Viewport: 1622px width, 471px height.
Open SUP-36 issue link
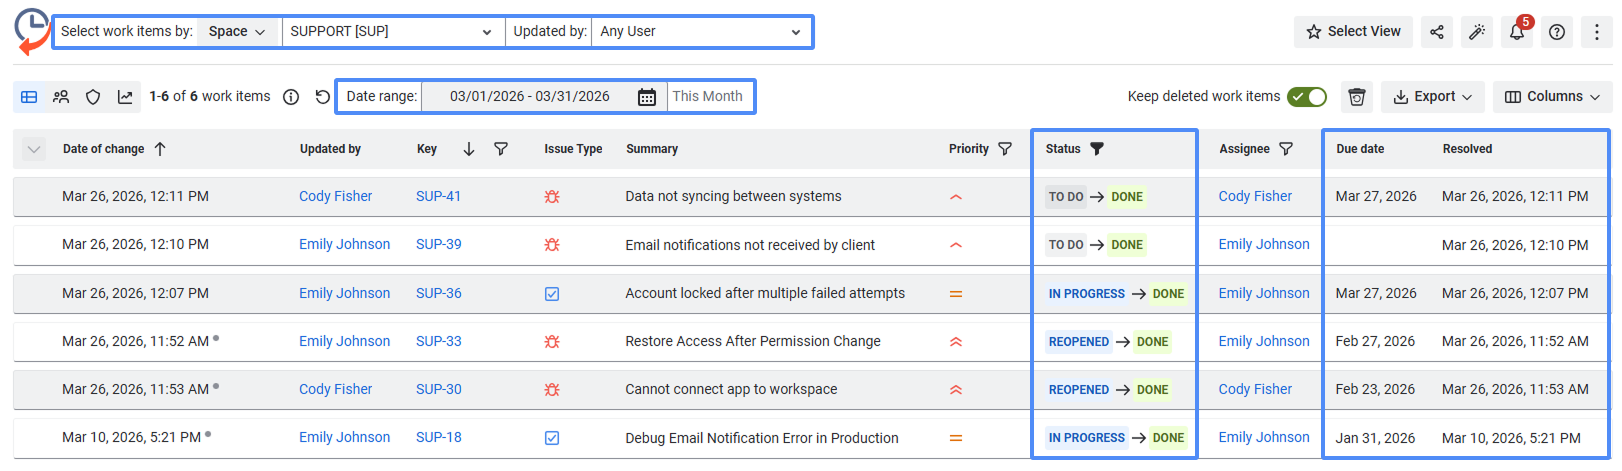click(438, 294)
